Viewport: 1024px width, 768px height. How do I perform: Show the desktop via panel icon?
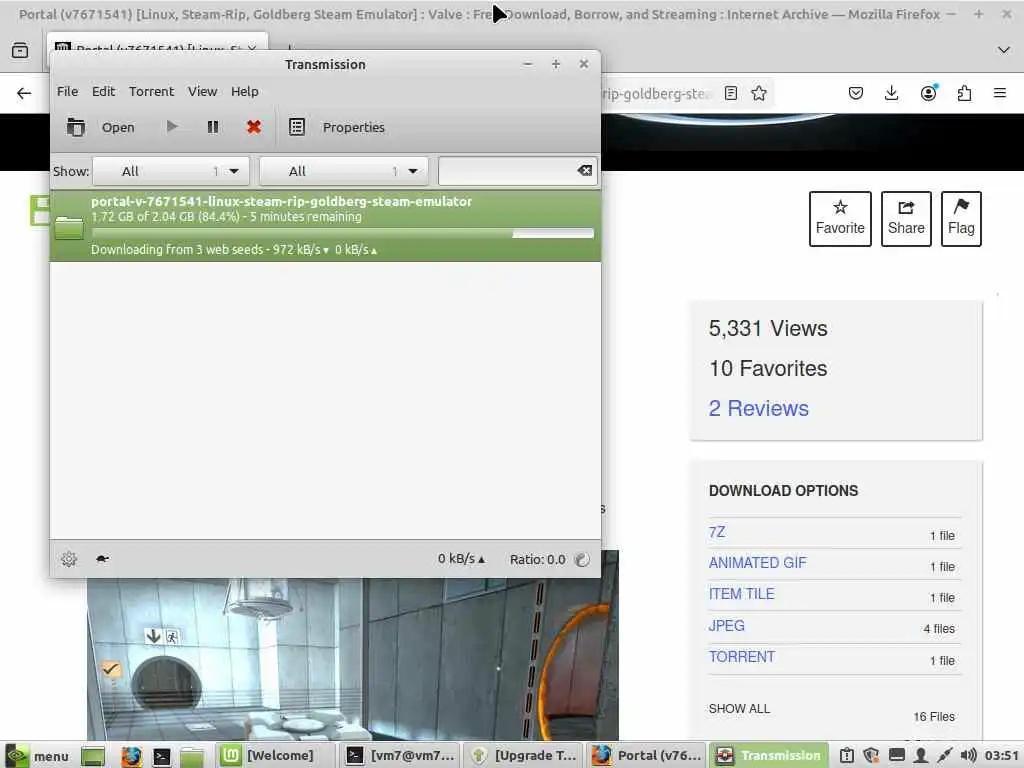[x=93, y=756]
